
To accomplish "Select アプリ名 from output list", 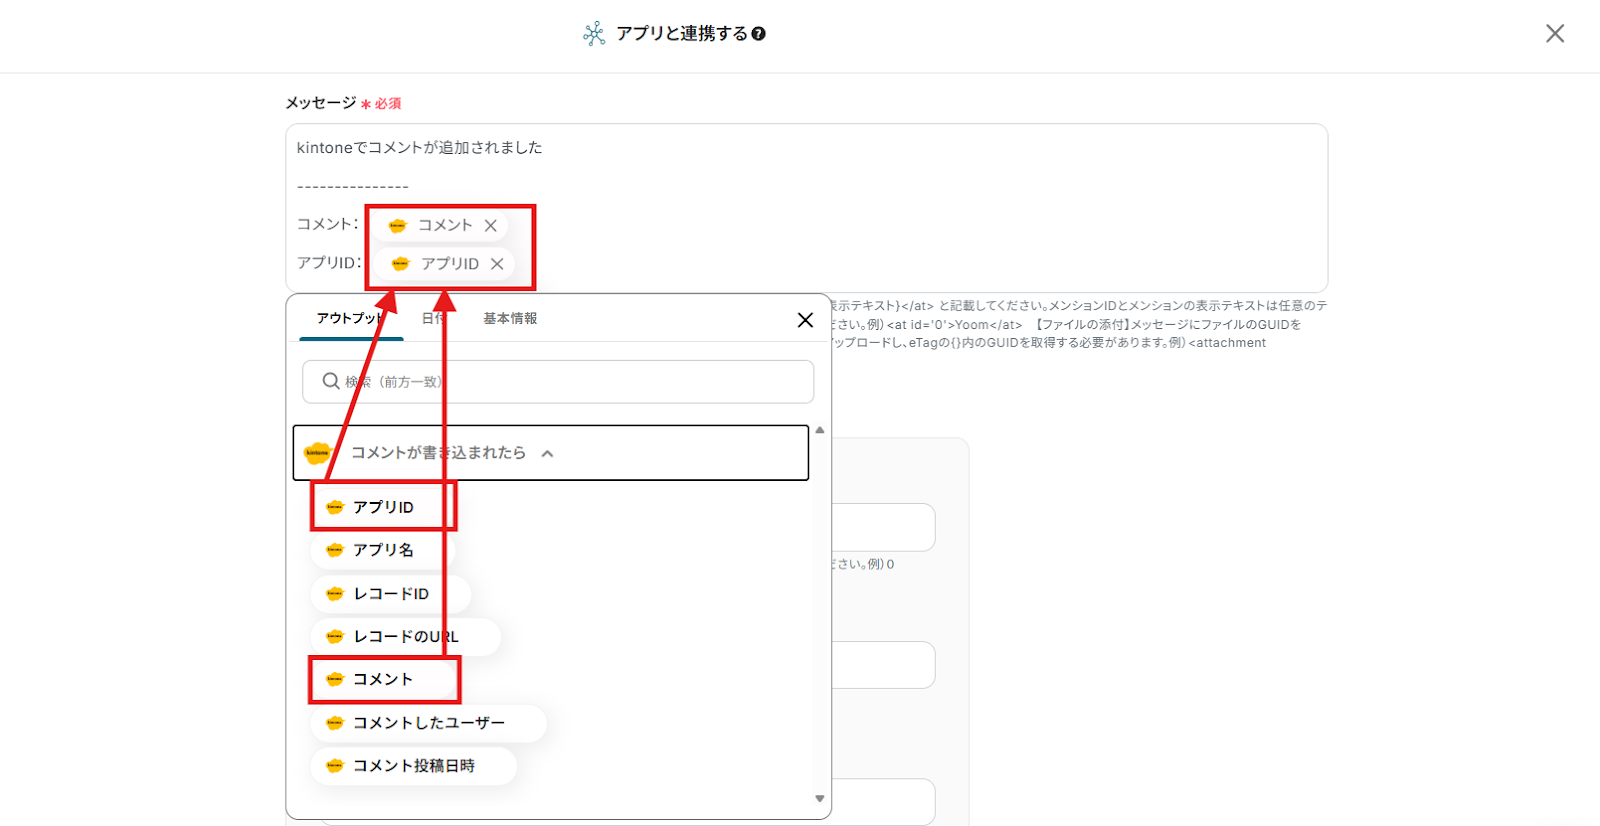I will (x=382, y=550).
